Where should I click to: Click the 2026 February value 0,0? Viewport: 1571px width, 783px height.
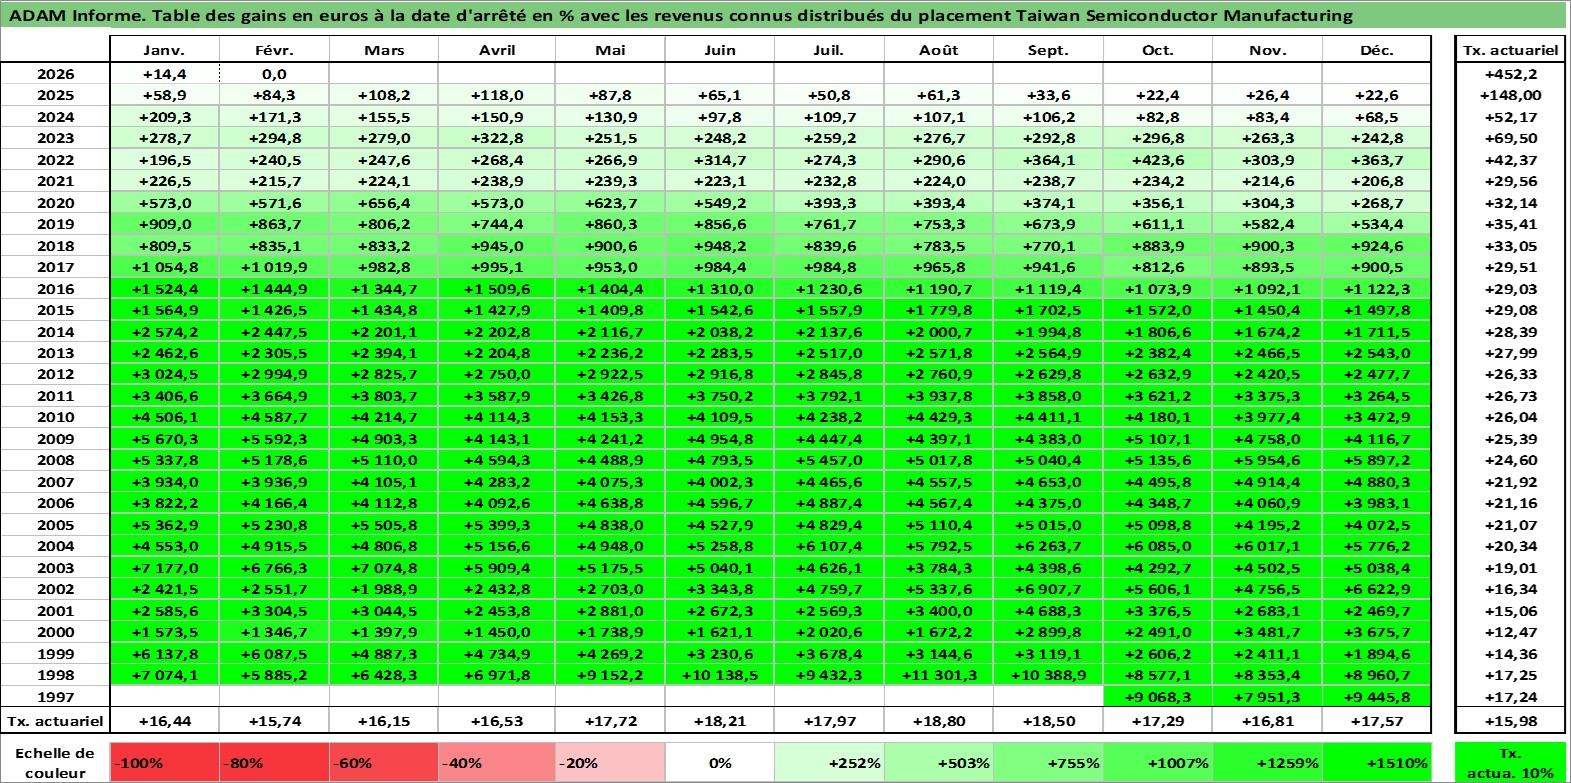point(274,74)
